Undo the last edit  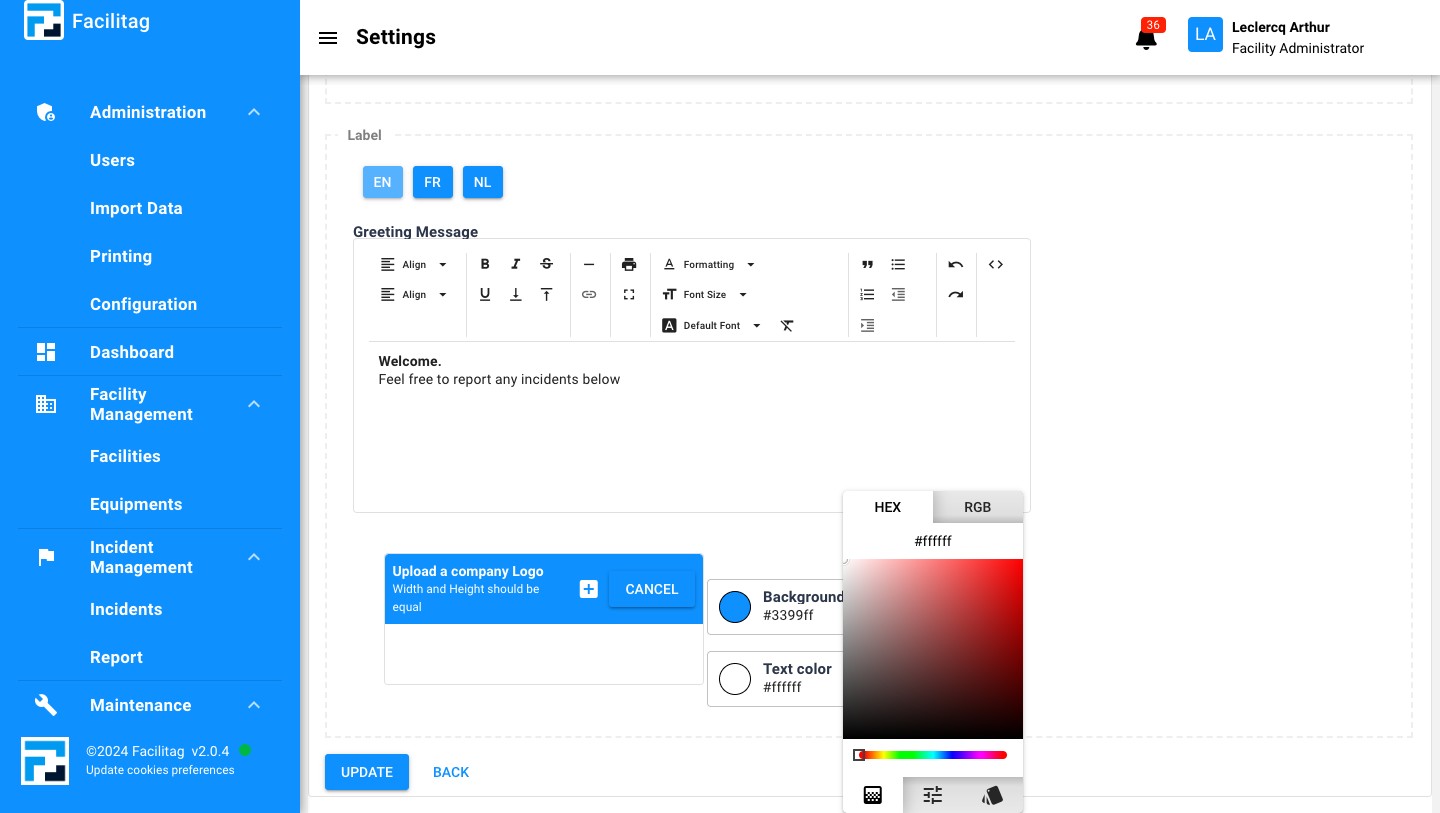click(956, 264)
